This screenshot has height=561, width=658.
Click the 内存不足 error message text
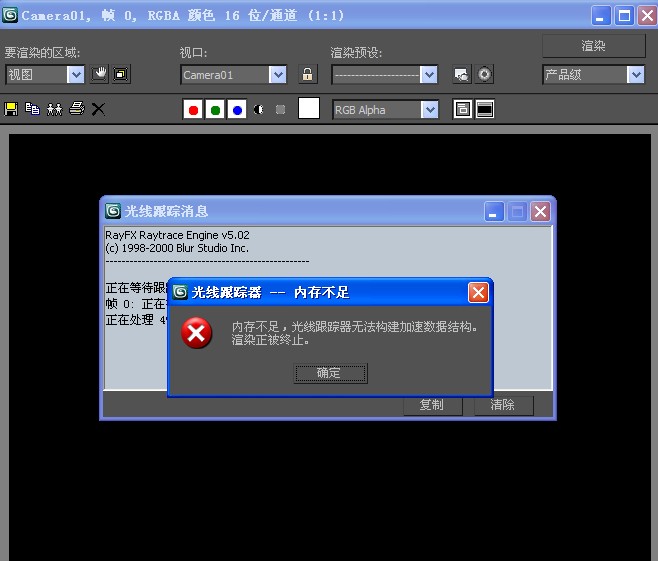click(354, 333)
